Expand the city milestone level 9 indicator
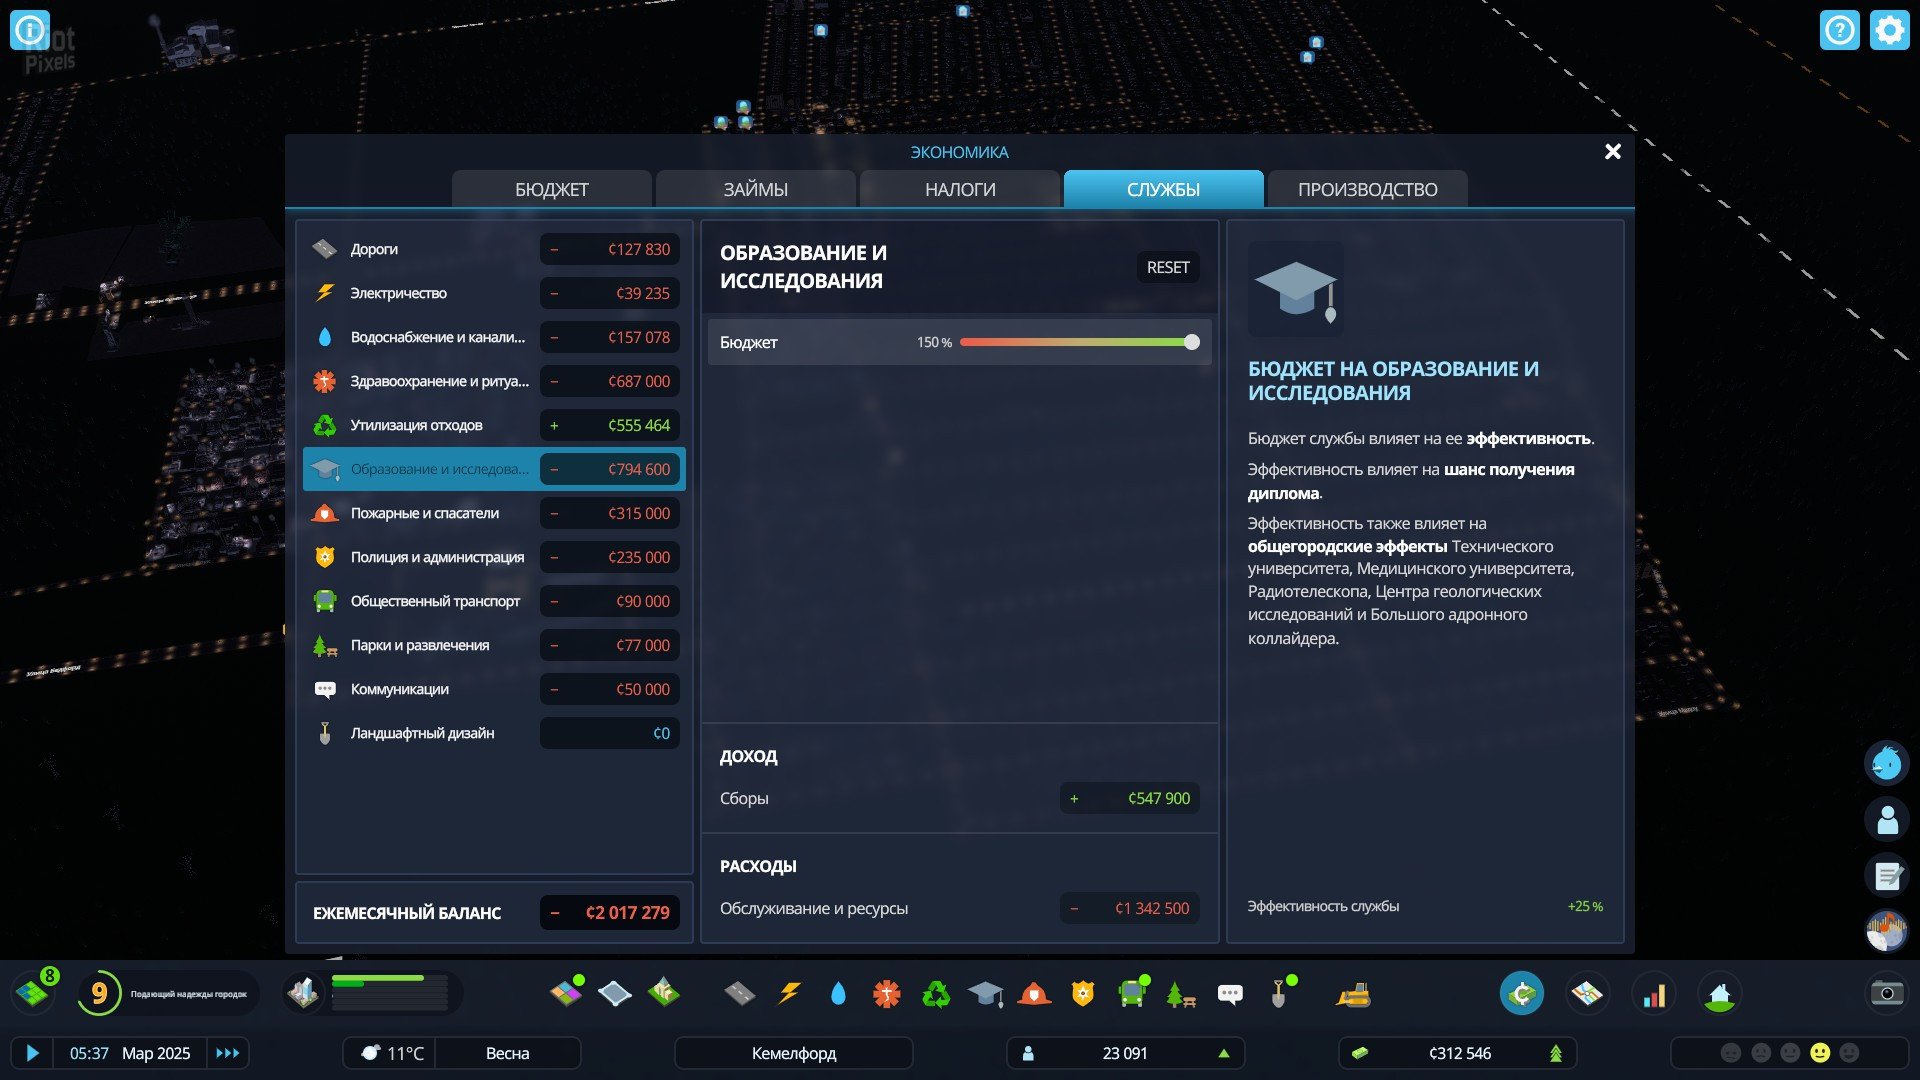 coord(99,993)
